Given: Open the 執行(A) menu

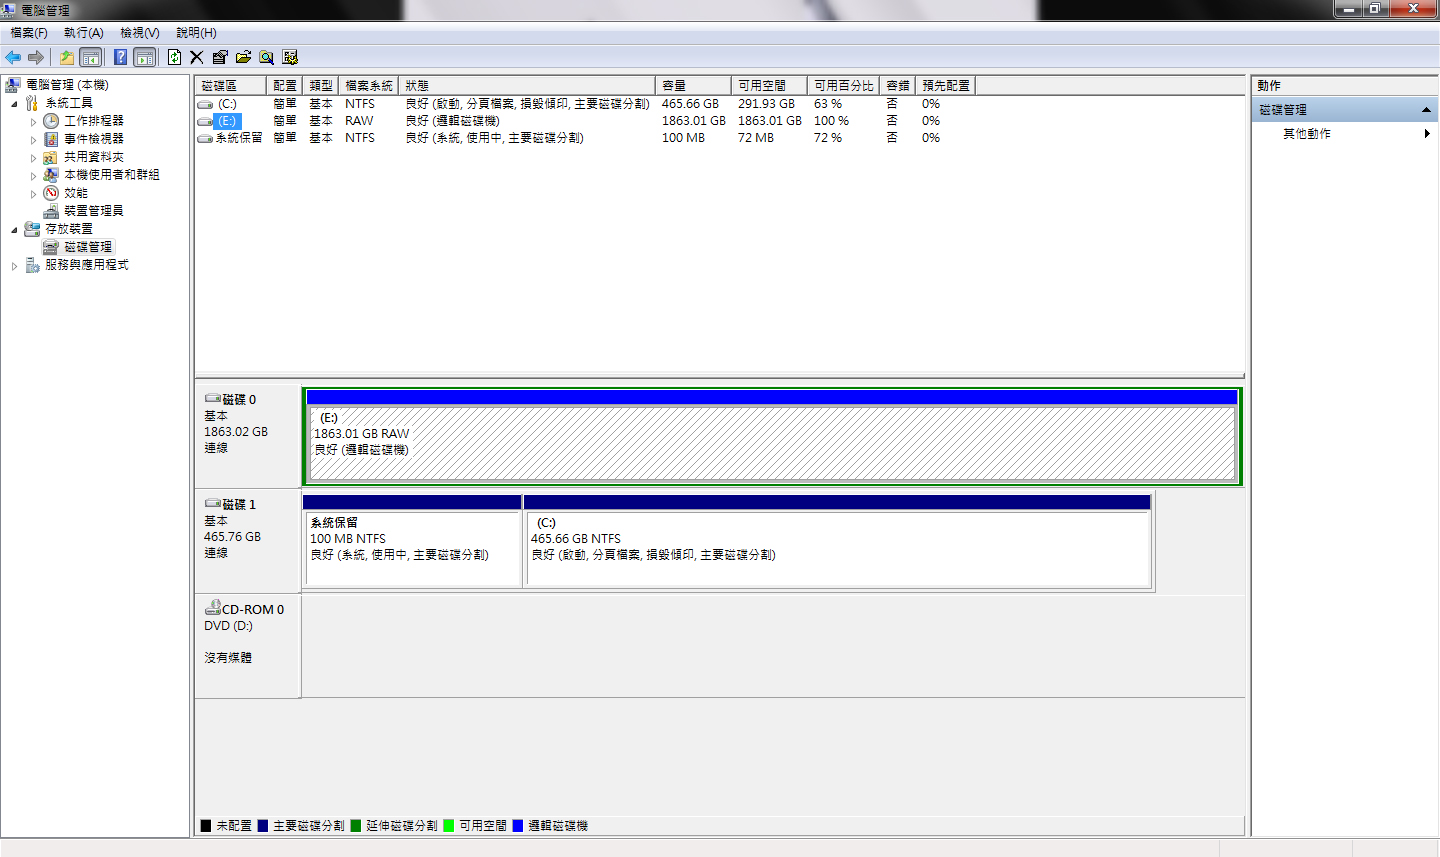Looking at the screenshot, I should (84, 33).
